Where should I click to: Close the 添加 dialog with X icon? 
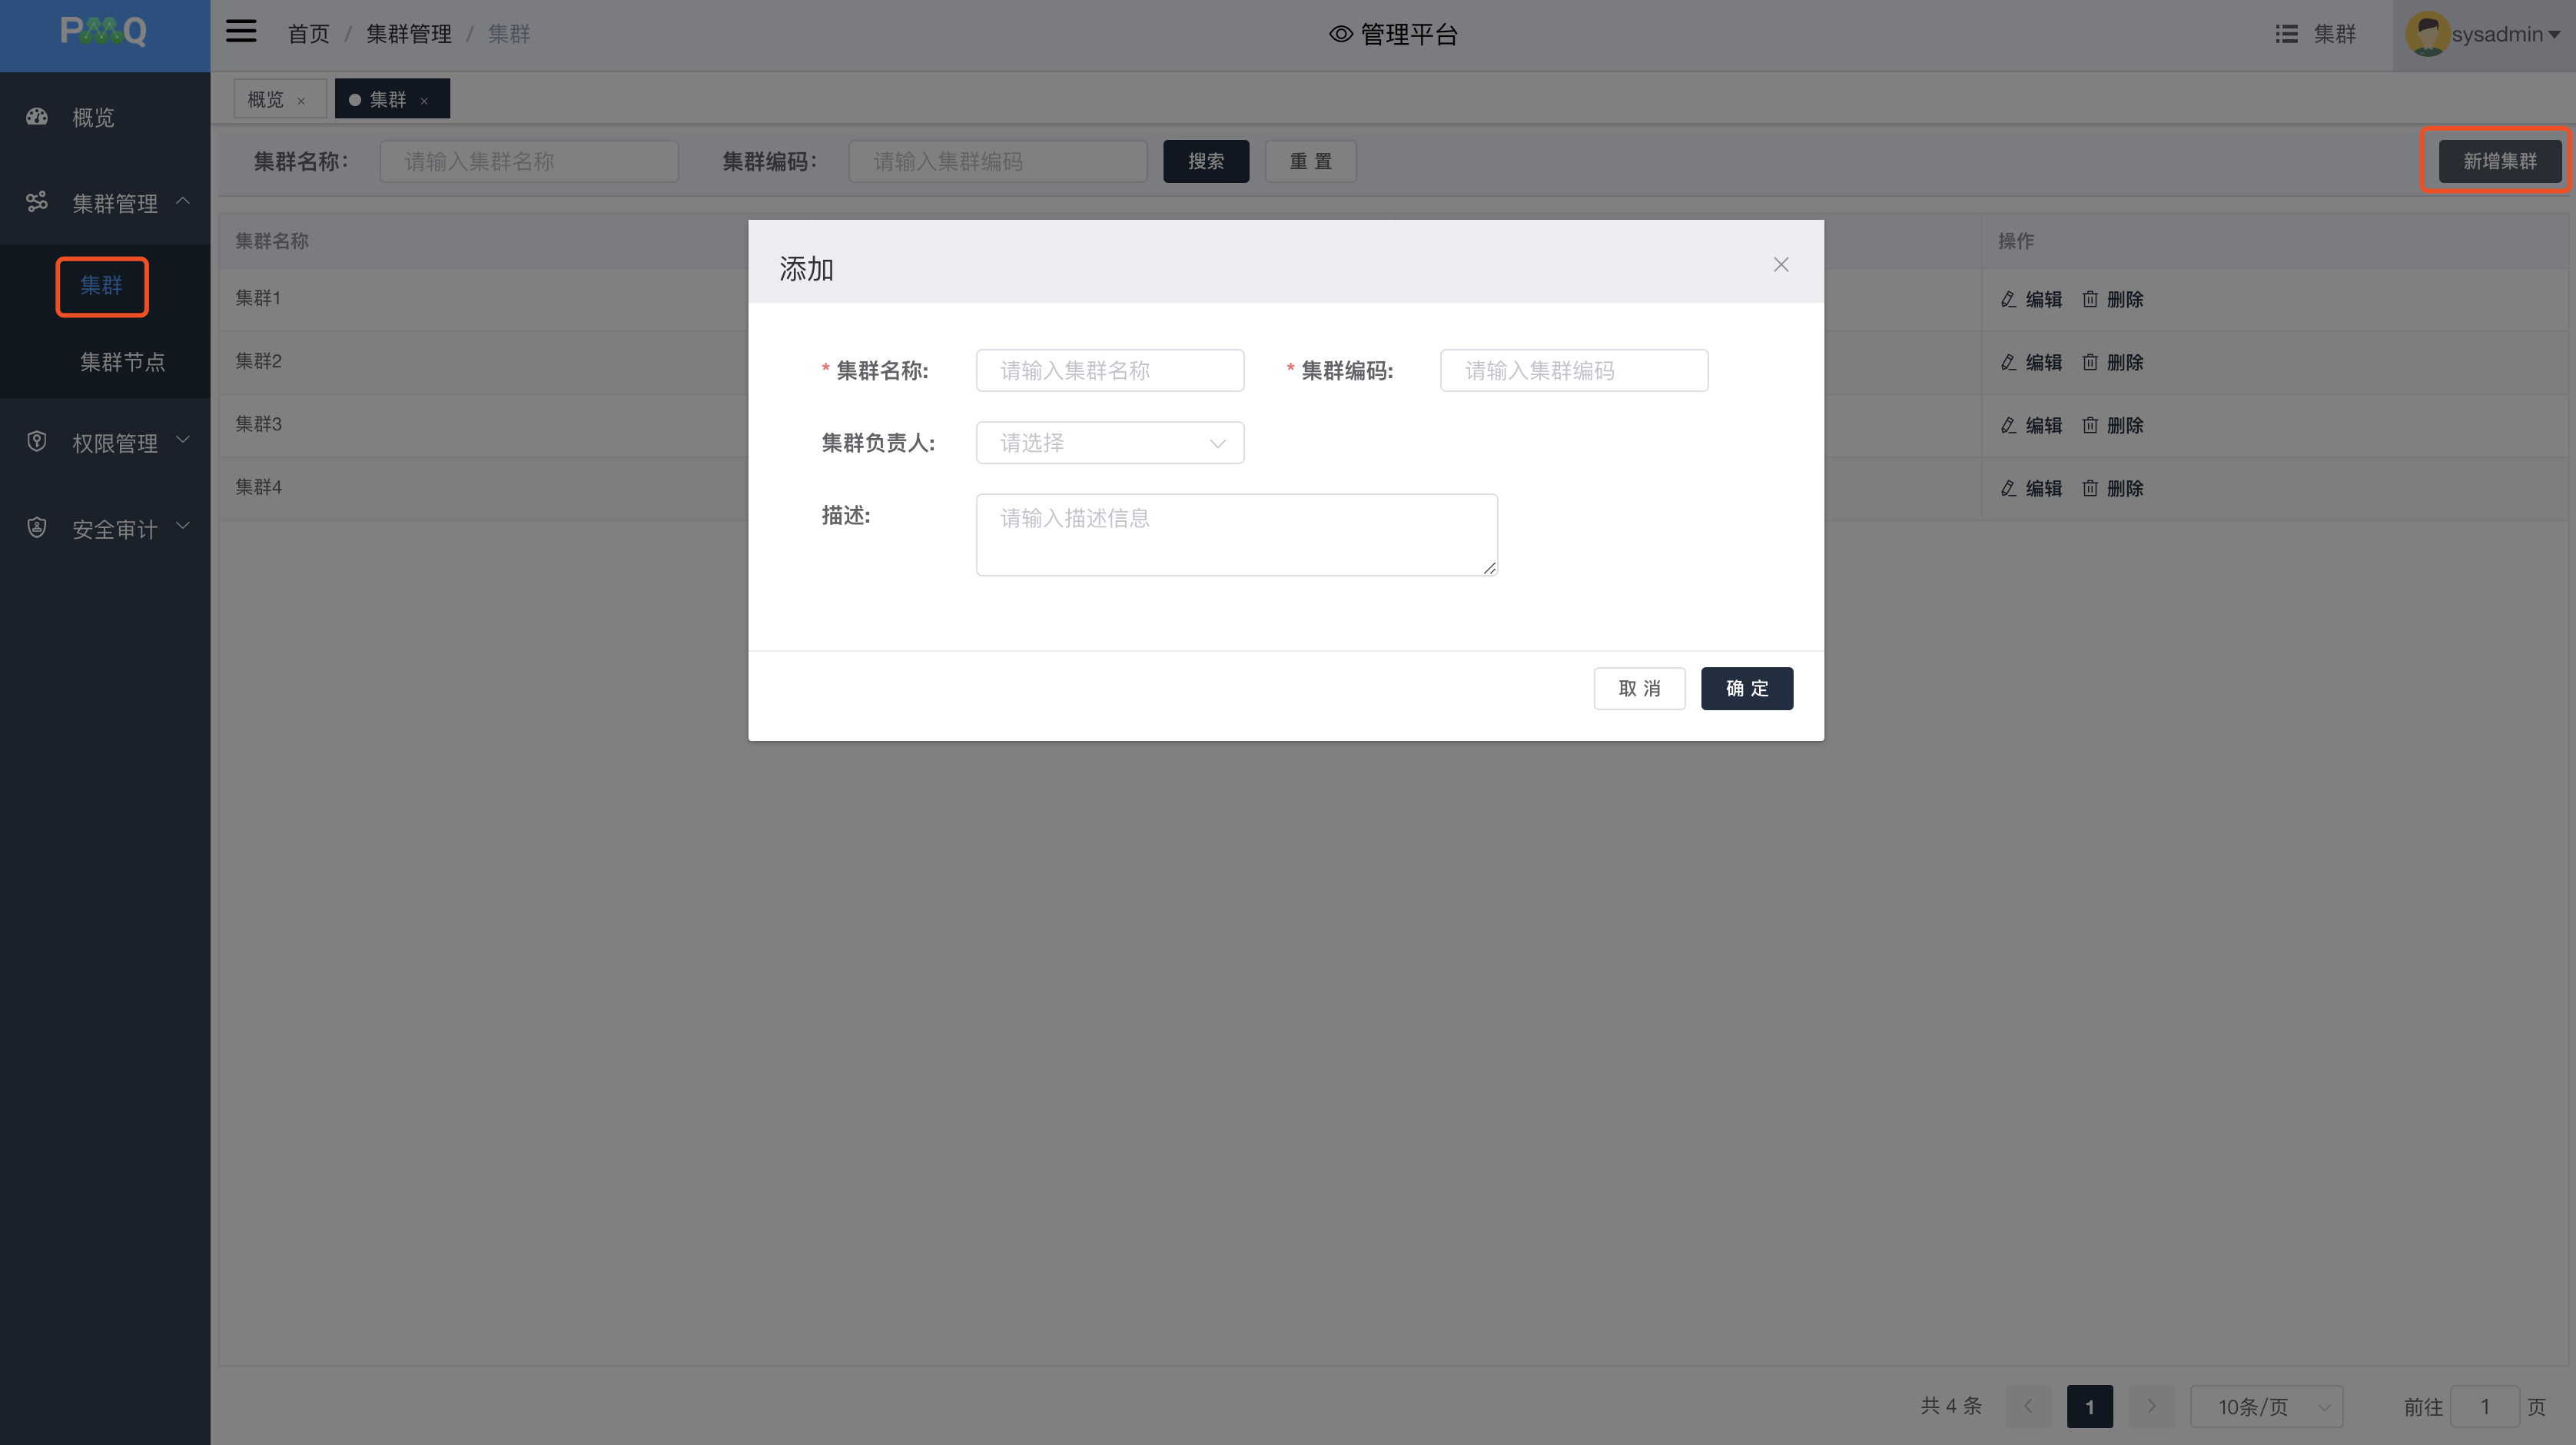pos(1780,264)
